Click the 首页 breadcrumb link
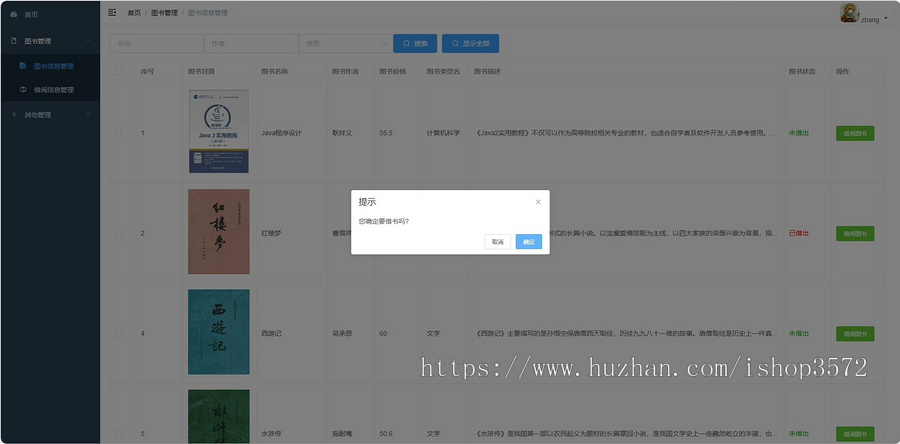Image resolution: width=900 pixels, height=444 pixels. tap(134, 13)
